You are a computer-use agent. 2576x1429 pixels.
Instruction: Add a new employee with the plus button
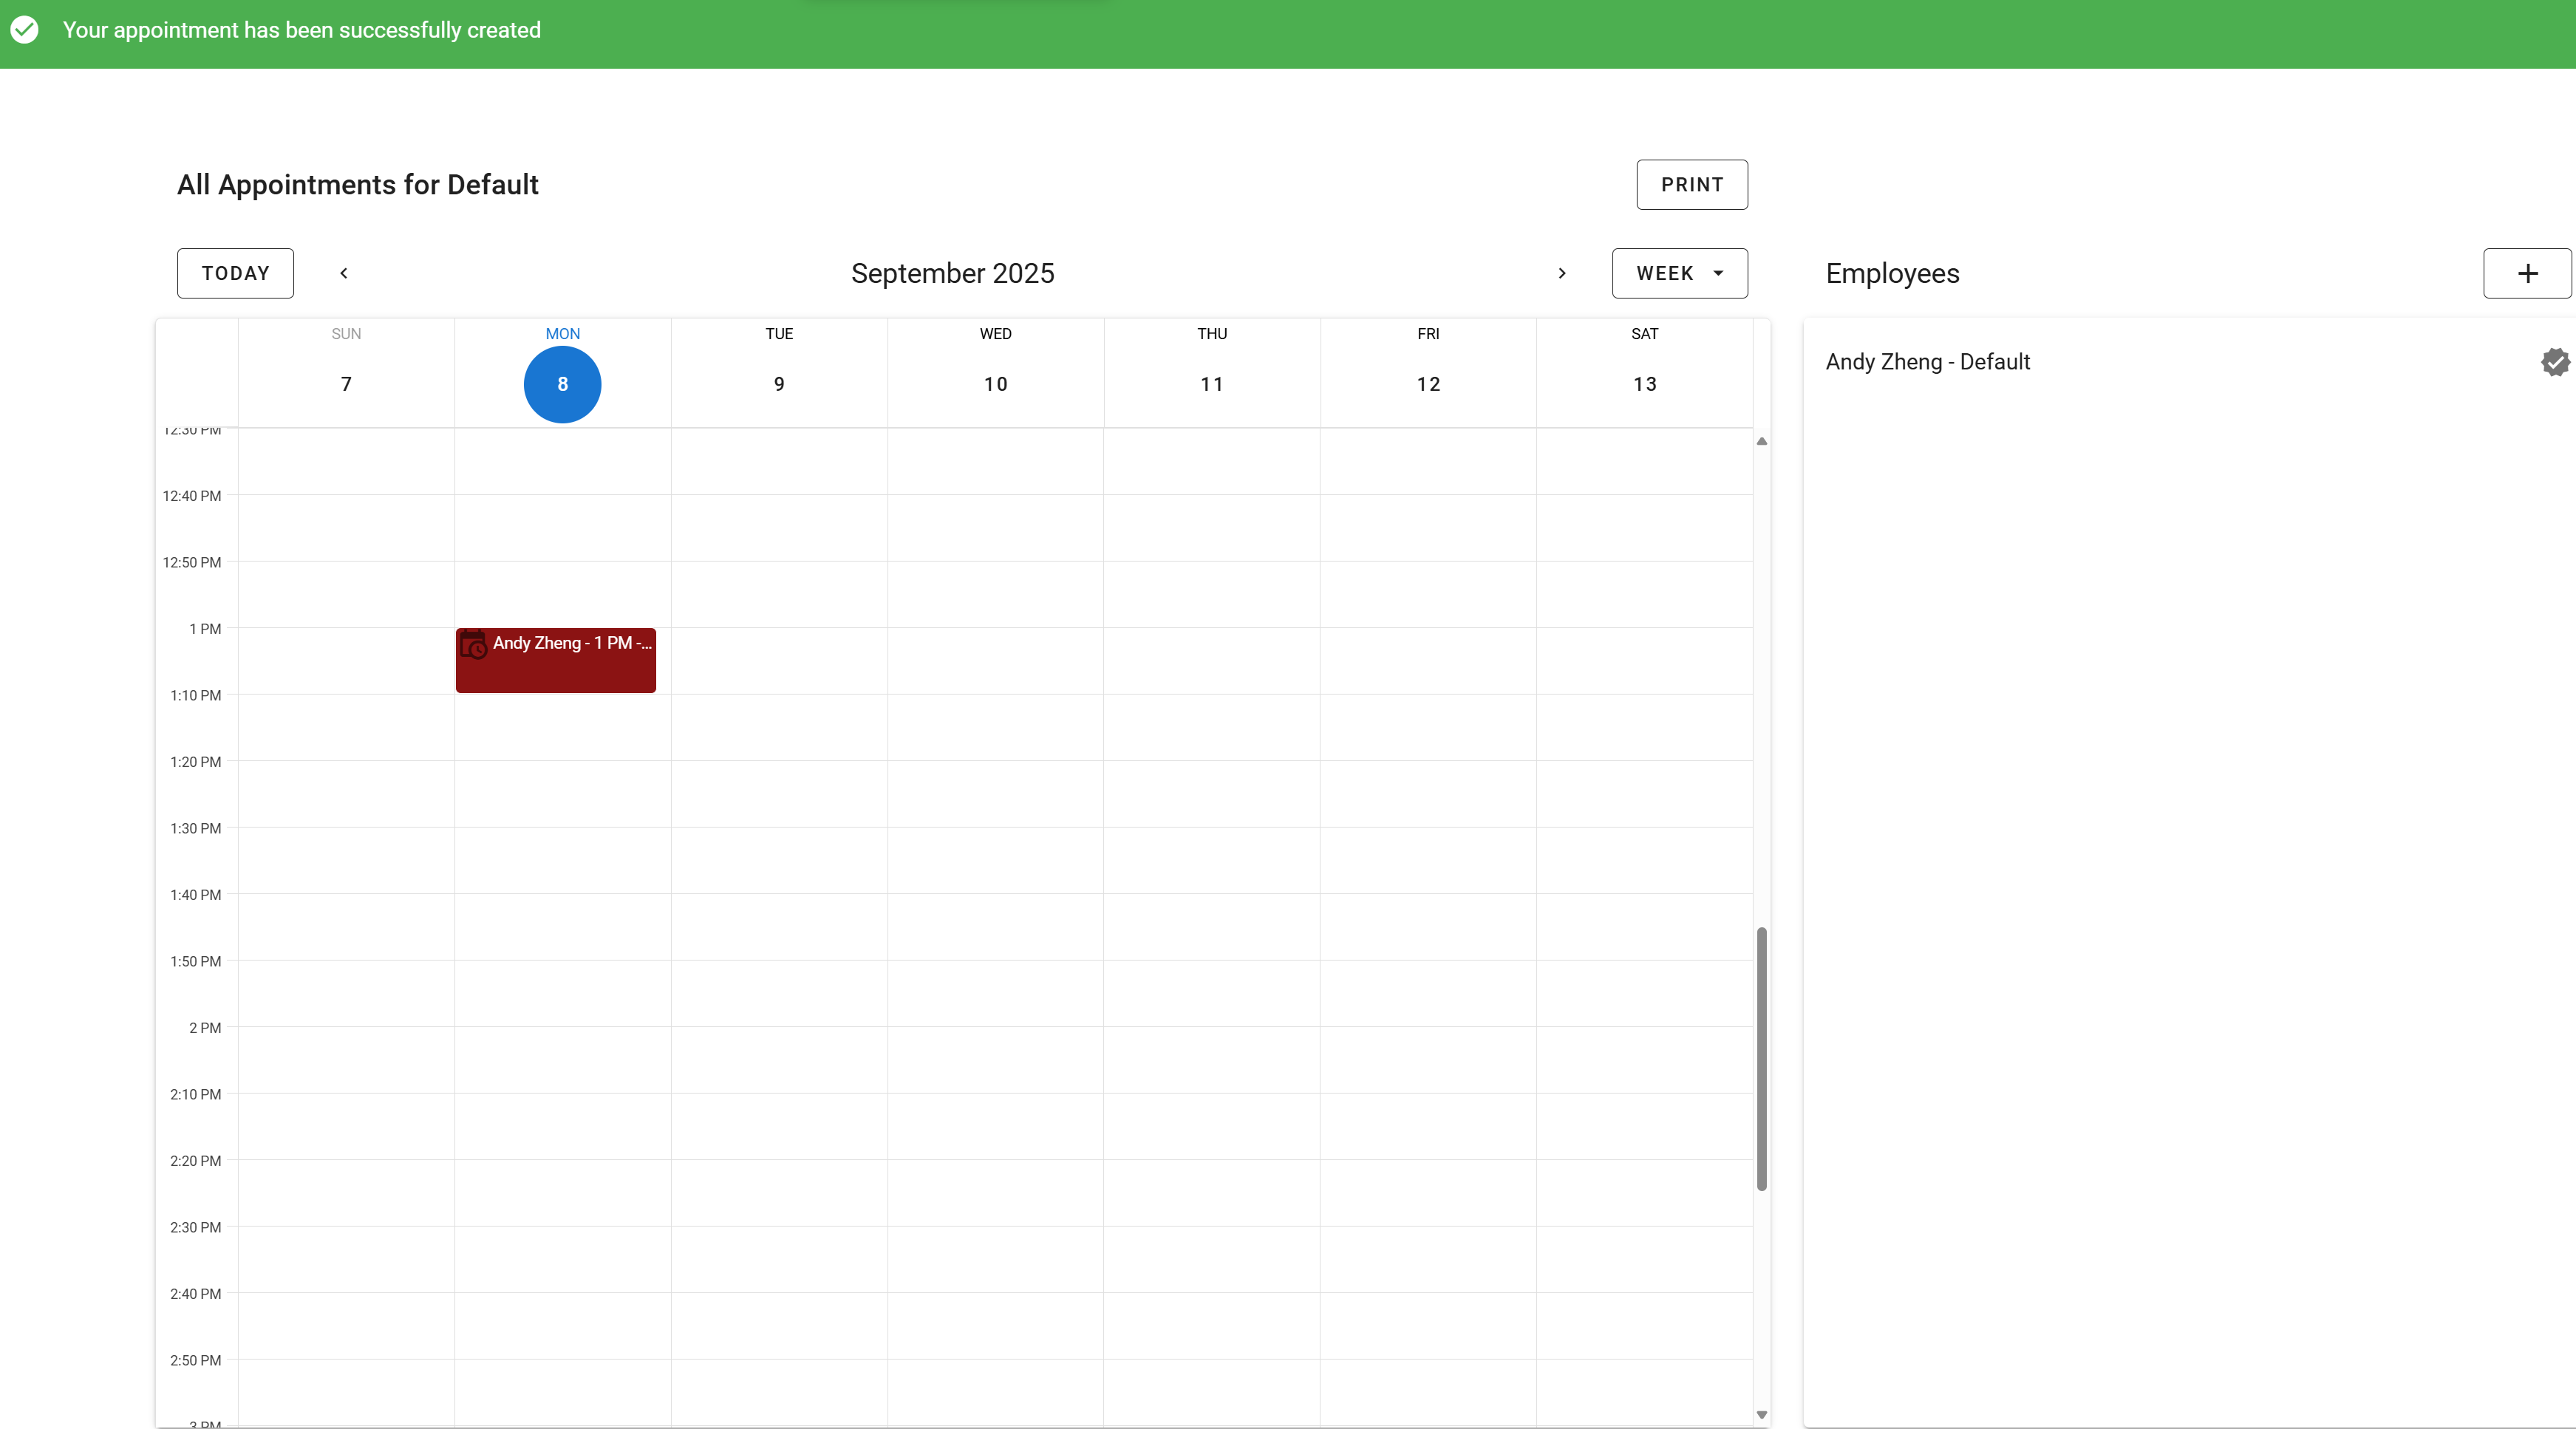(2527, 273)
